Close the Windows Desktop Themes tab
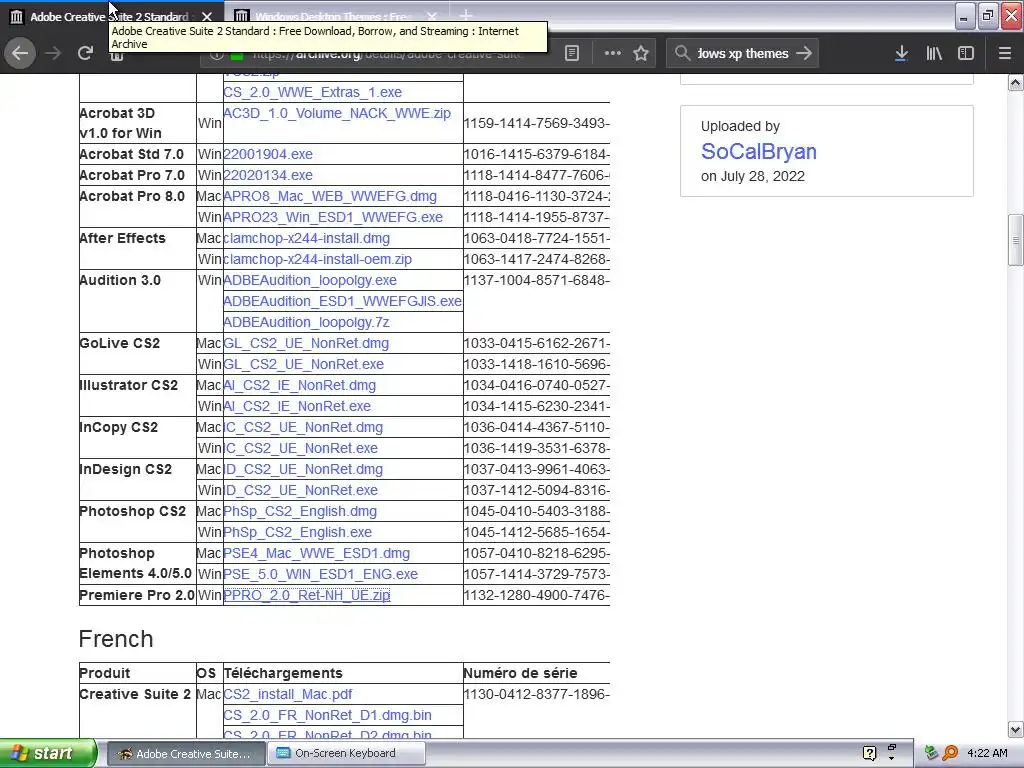Image resolution: width=1024 pixels, height=768 pixels. [x=432, y=16]
